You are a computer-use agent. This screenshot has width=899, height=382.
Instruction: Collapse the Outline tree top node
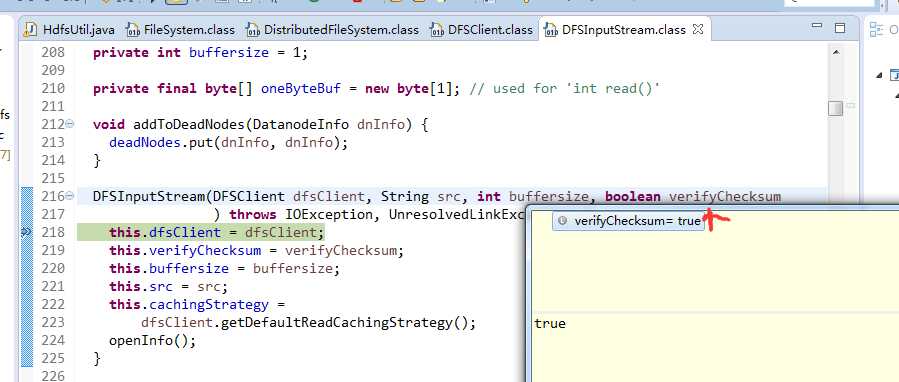pyautogui.click(x=879, y=75)
